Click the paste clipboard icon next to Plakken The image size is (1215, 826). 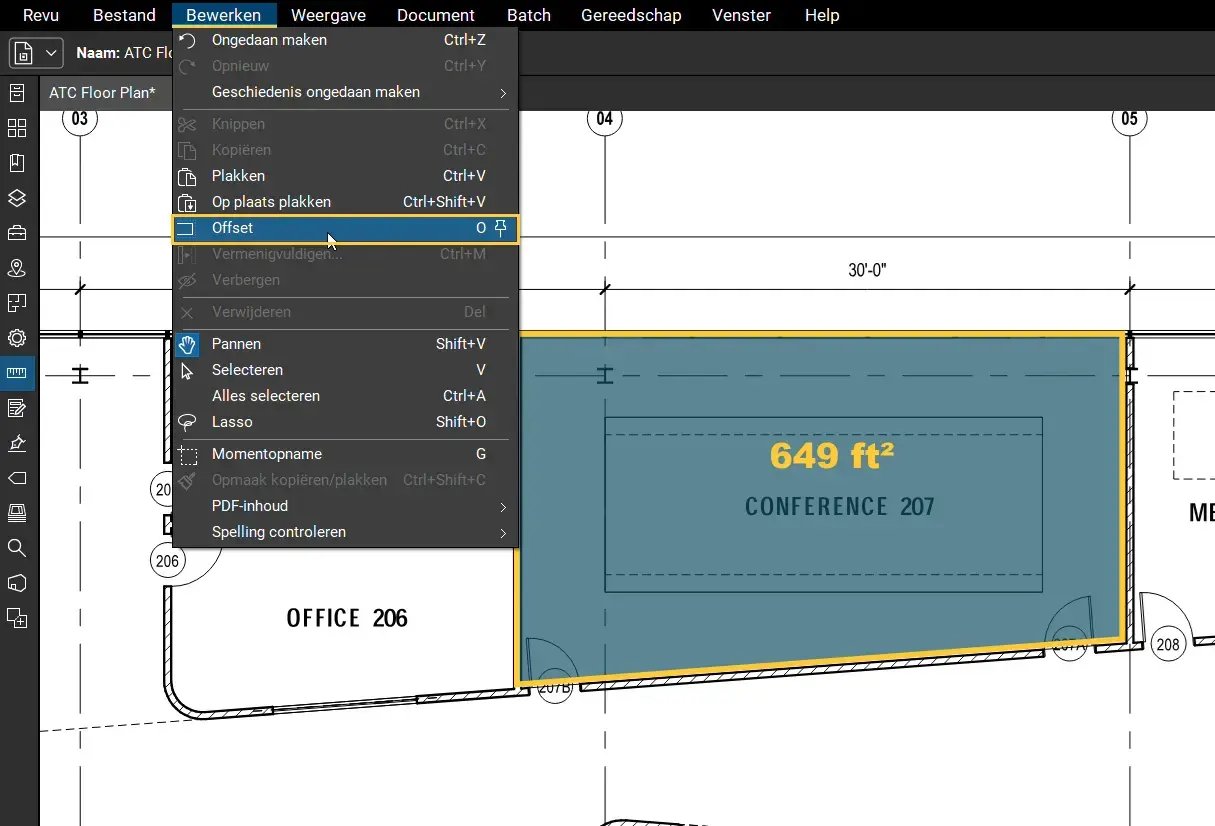point(187,177)
